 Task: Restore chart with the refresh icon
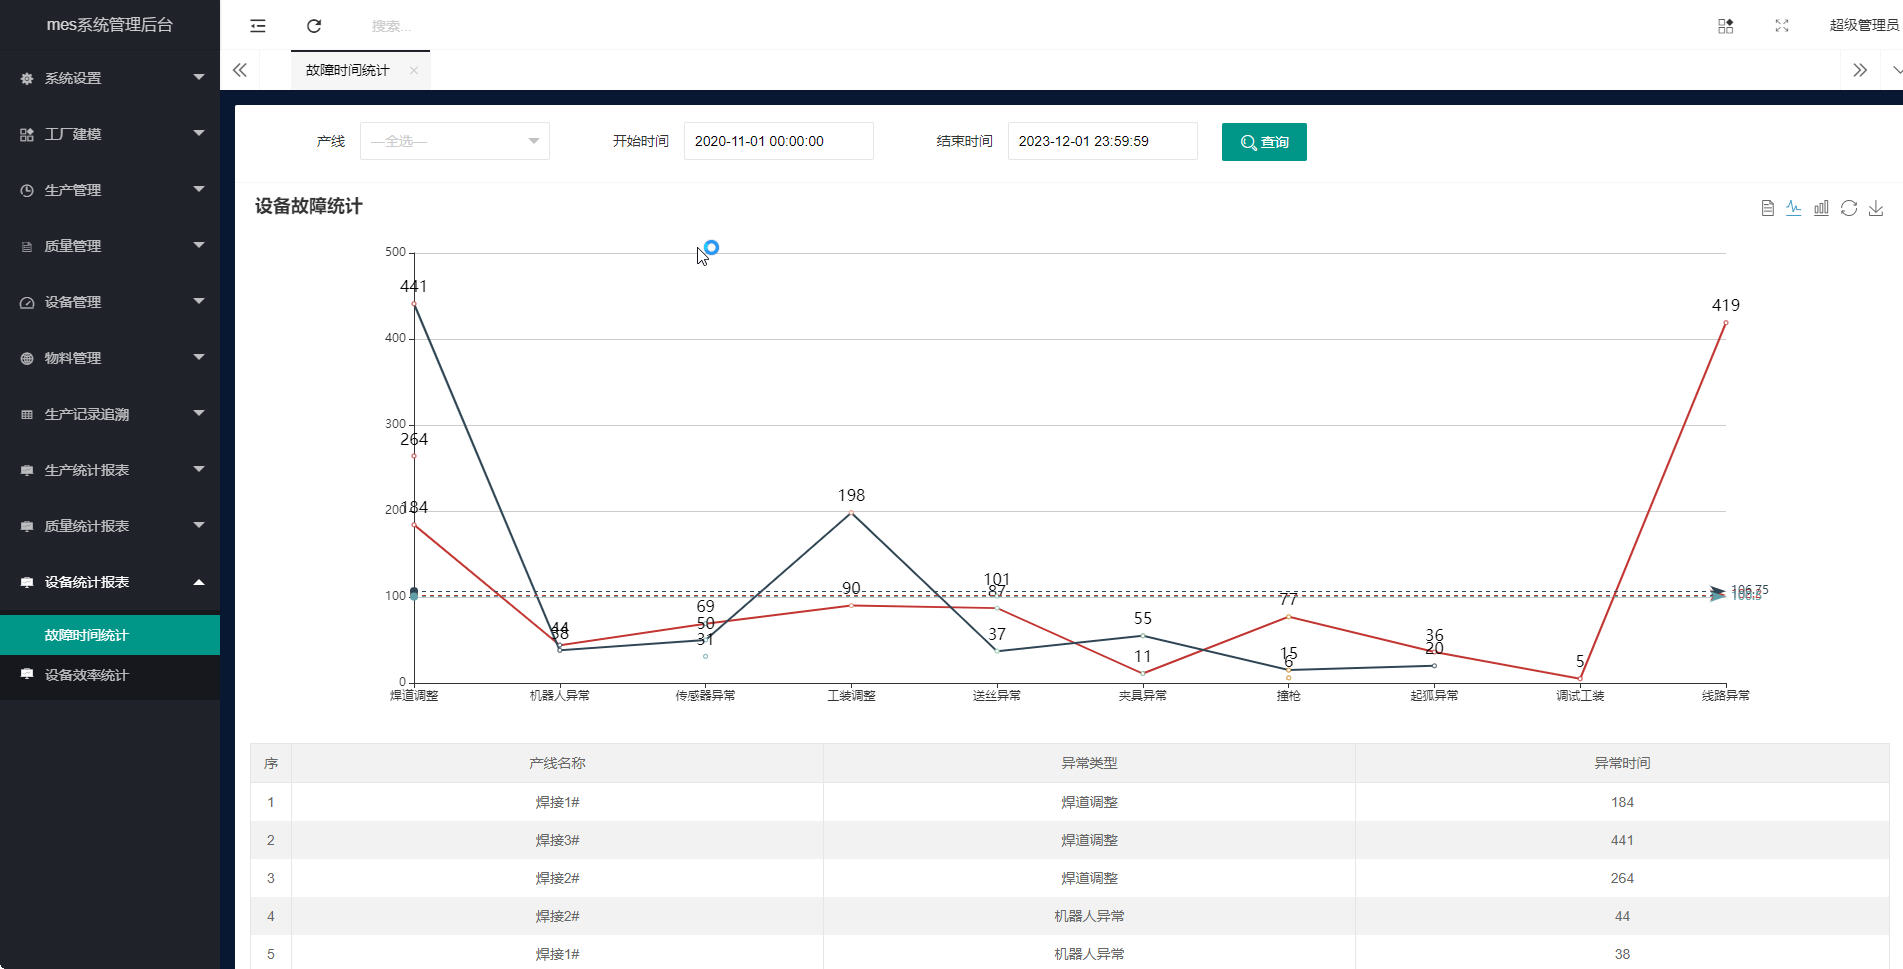(1849, 208)
